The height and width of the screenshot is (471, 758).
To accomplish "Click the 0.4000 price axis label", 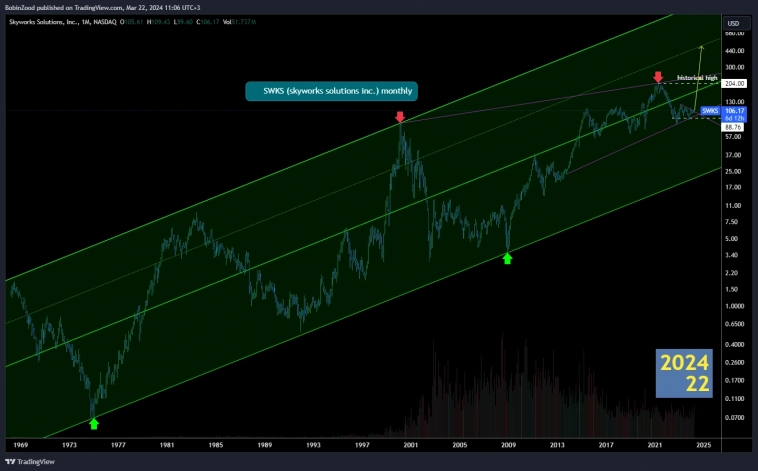I will tap(734, 345).
